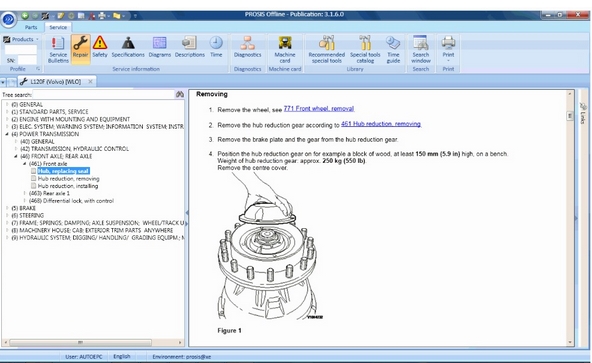This screenshot has width=592, height=363.
Task: Switch to the Service ribbon tab
Action: (58, 28)
